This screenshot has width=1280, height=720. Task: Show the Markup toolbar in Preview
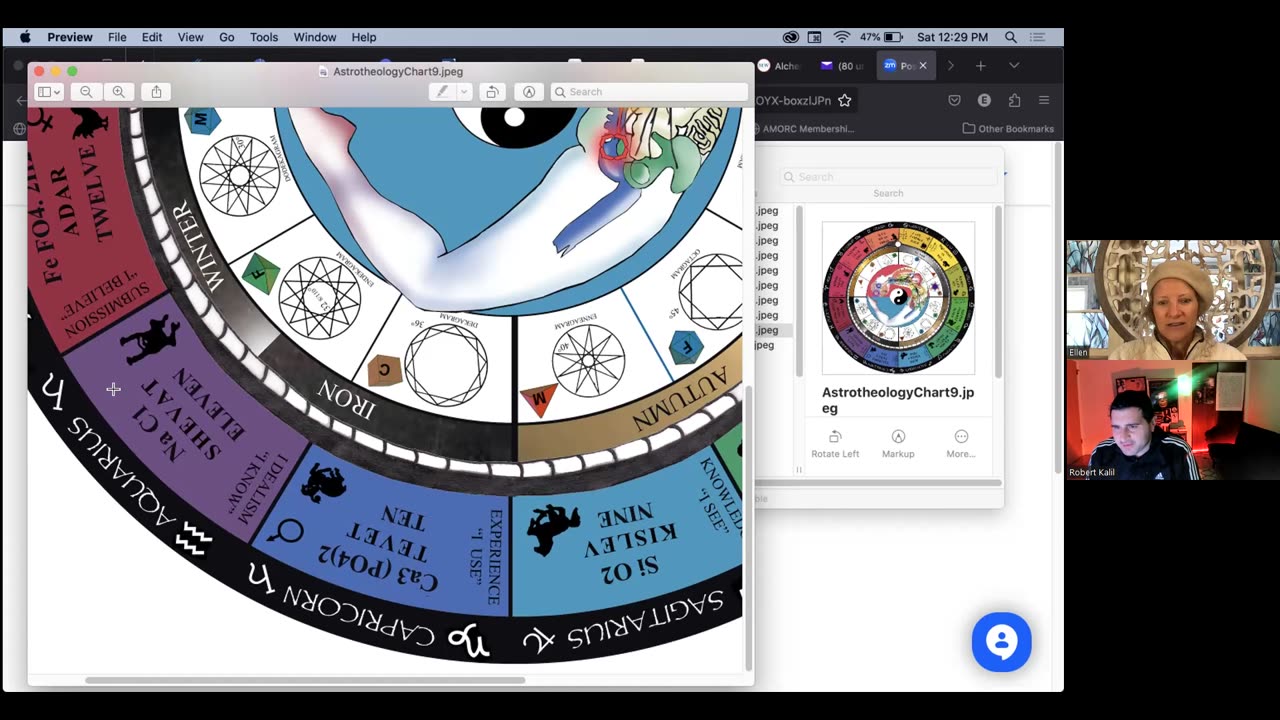(528, 92)
